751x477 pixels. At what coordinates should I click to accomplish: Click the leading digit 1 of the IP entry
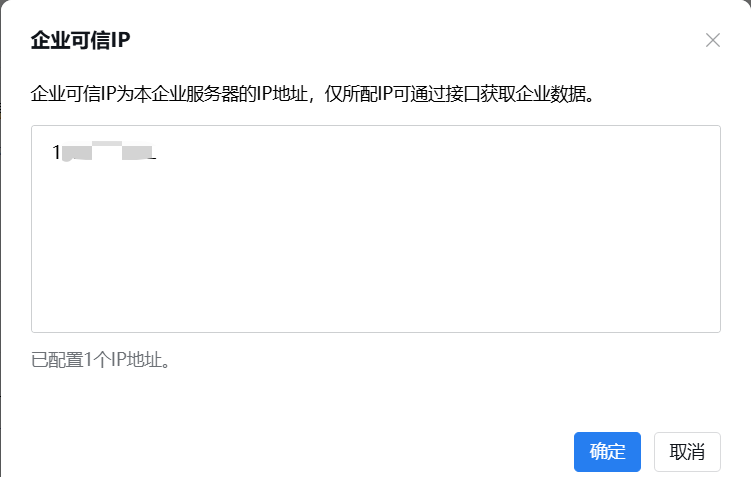(57, 152)
